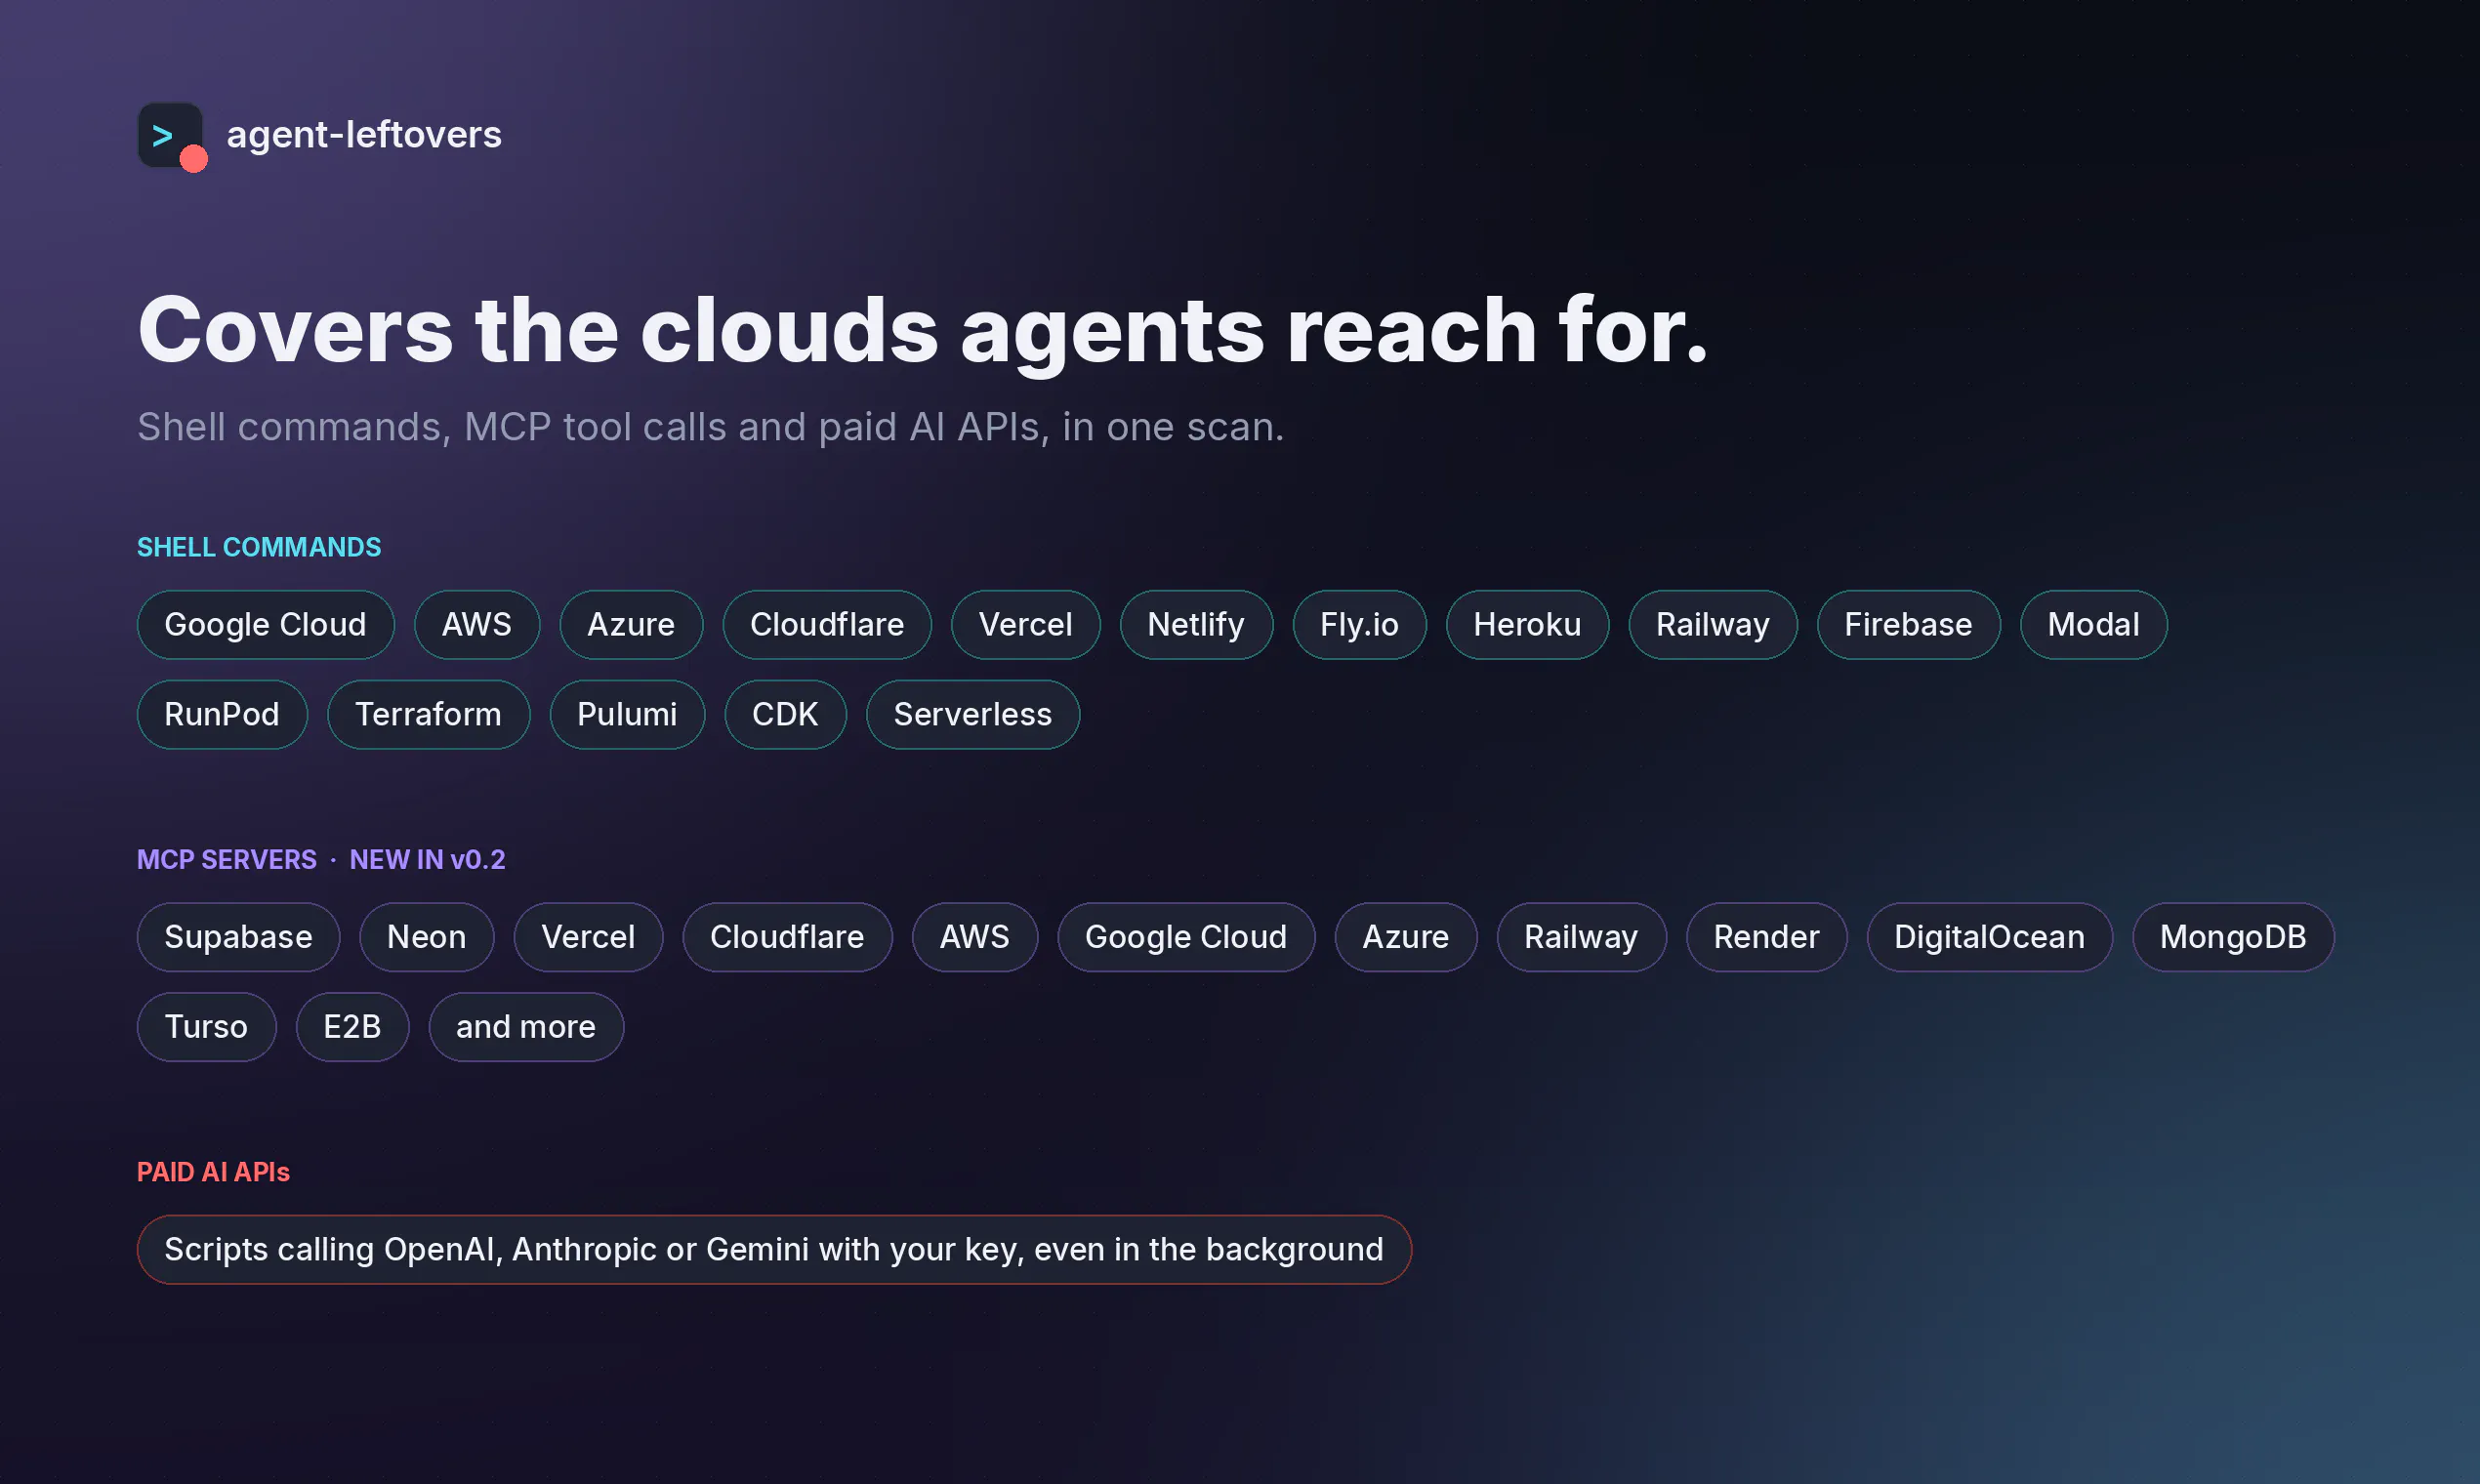Click the Netlify pill
The height and width of the screenshot is (1484, 2480).
(x=1196, y=625)
